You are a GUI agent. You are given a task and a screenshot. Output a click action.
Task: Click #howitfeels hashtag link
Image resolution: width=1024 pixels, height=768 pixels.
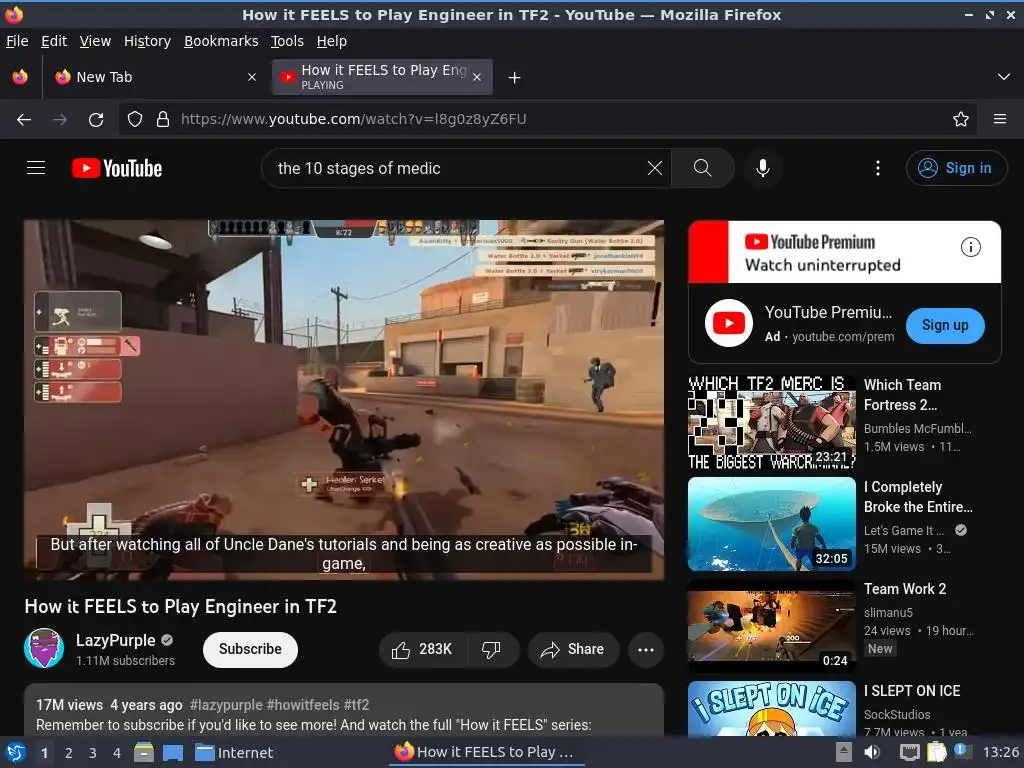(x=303, y=705)
